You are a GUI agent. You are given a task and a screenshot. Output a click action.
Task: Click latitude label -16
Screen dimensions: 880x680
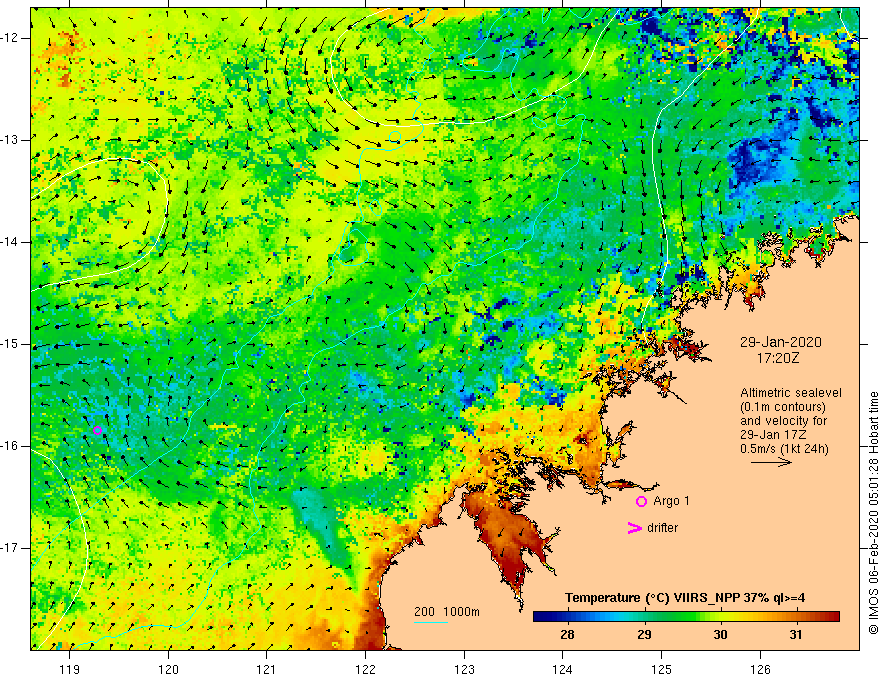tap(11, 446)
